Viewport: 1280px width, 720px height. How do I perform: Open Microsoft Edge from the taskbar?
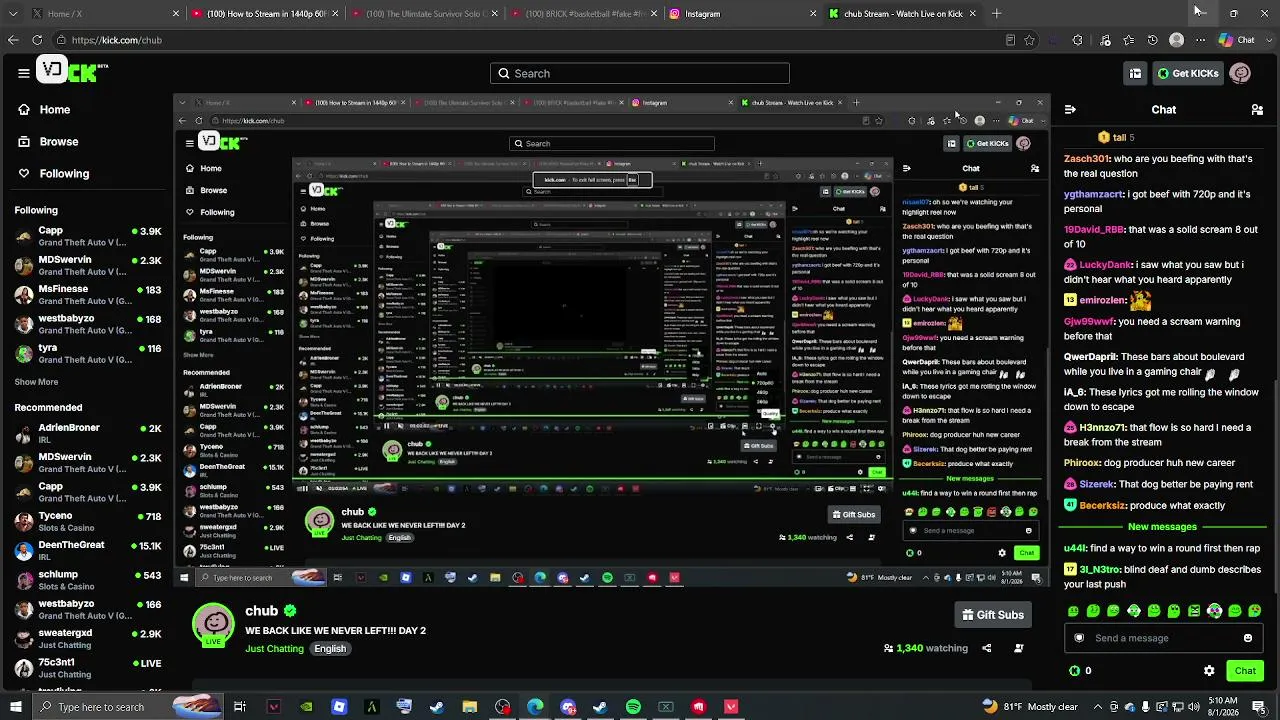pos(535,707)
